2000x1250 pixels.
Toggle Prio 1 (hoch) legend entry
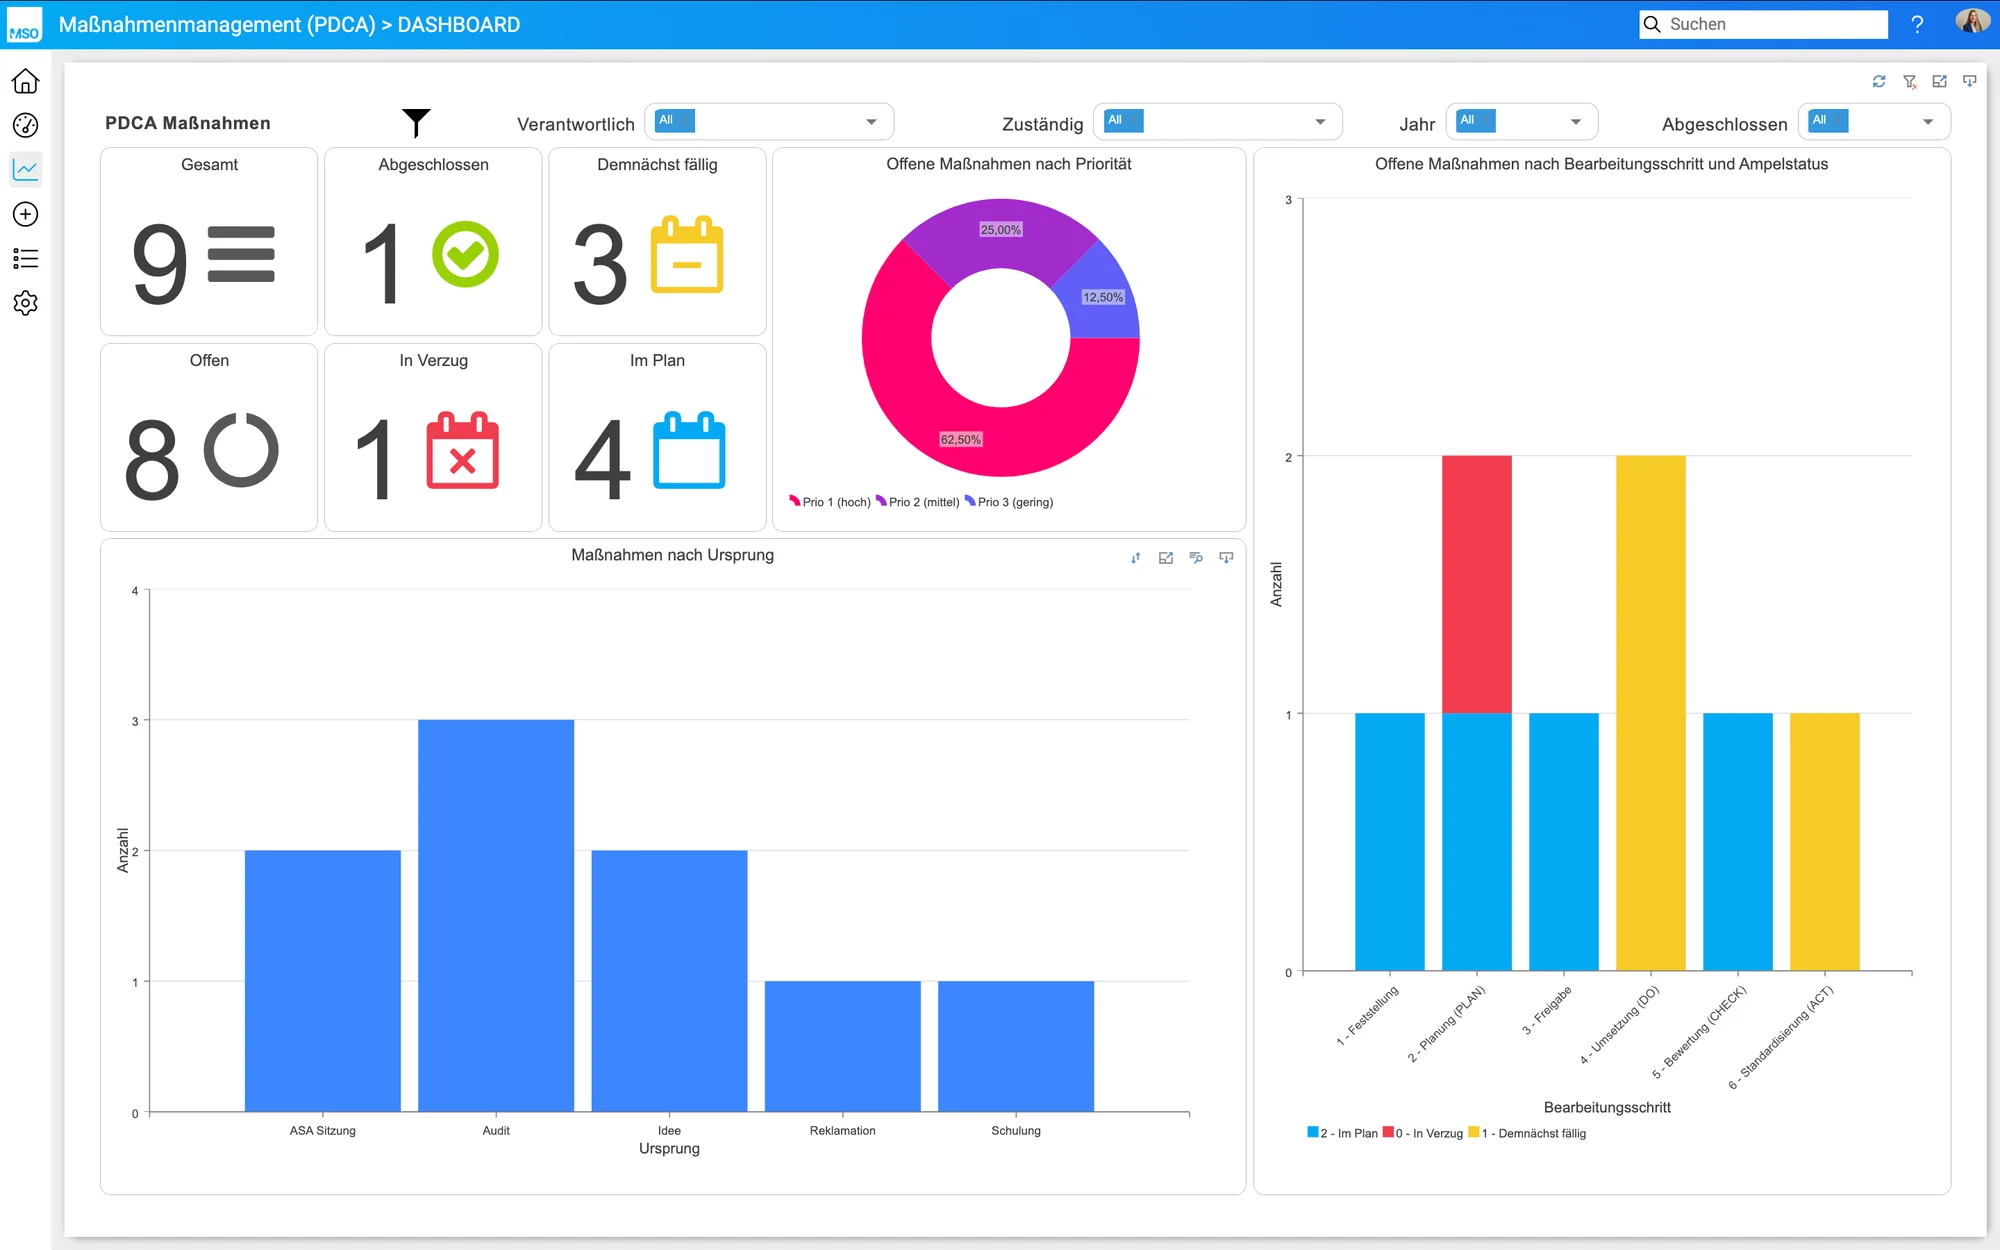pyautogui.click(x=830, y=502)
